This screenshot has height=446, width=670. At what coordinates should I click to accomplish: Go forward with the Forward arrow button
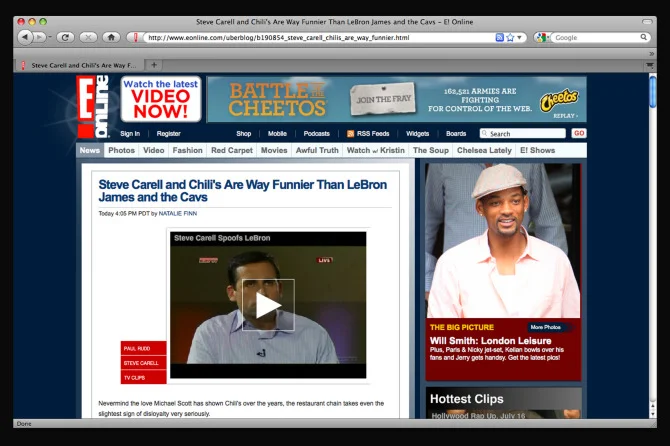tap(39, 38)
